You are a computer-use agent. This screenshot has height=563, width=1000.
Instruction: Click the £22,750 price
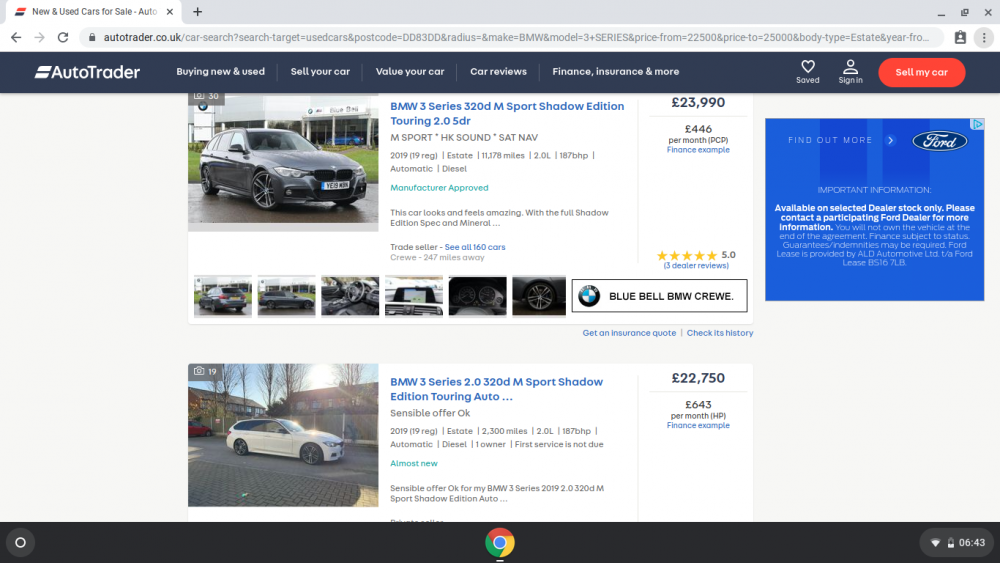coord(698,378)
